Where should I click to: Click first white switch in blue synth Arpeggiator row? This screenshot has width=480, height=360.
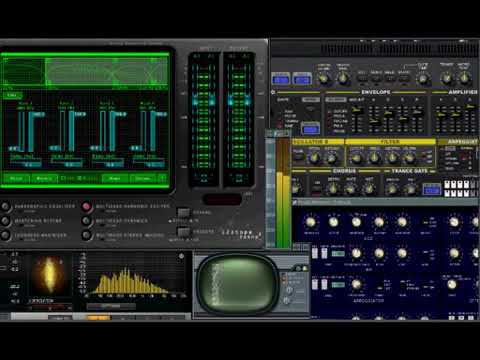click(x=315, y=284)
